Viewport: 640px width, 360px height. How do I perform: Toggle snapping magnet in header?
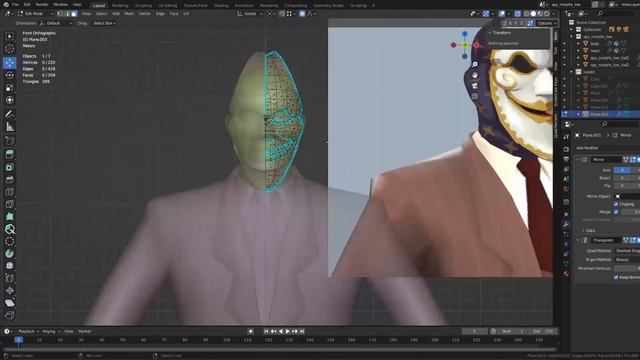282,13
